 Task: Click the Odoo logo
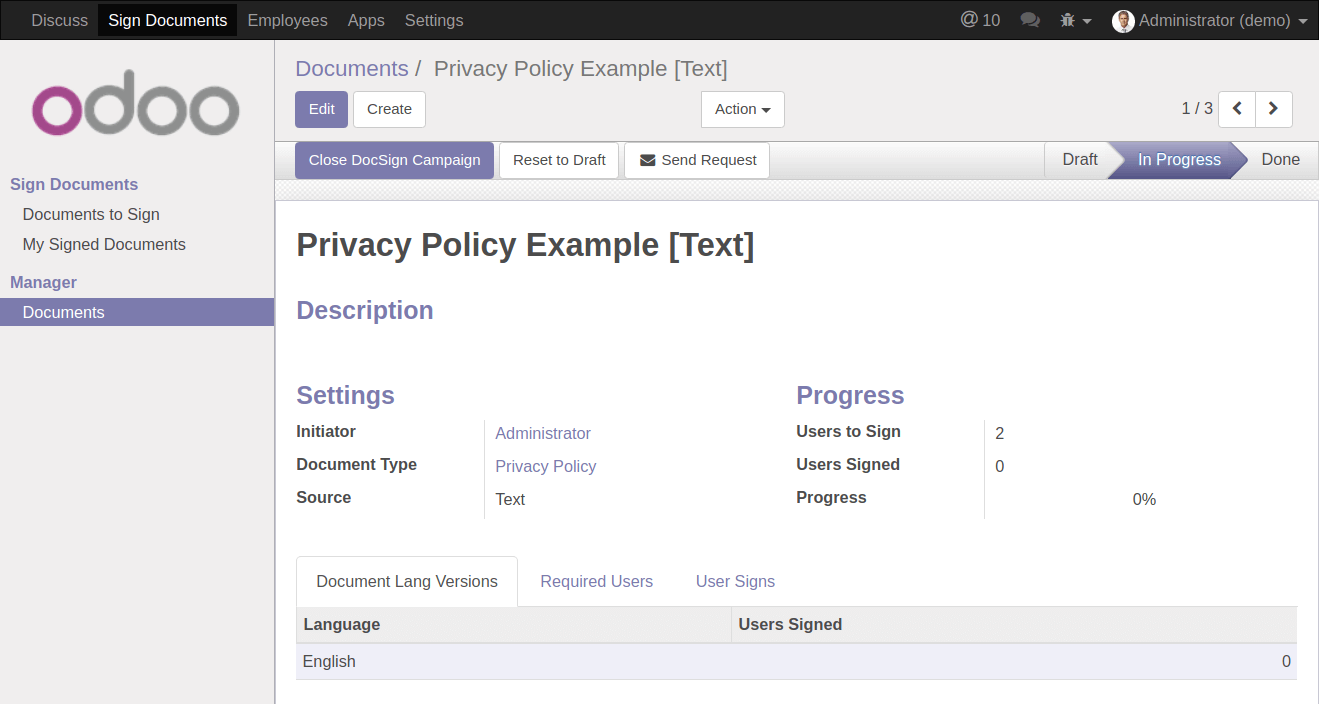tap(136, 103)
